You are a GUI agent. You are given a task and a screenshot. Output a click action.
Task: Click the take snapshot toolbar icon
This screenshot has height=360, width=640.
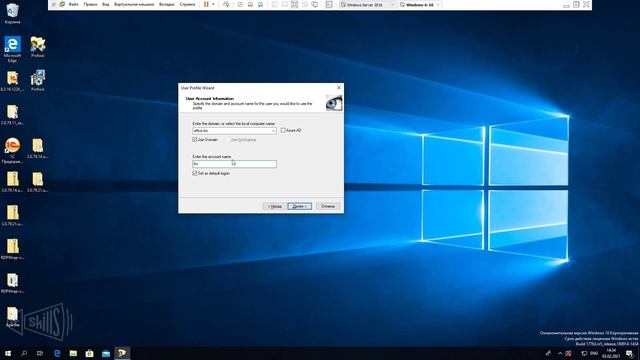click(240, 4)
